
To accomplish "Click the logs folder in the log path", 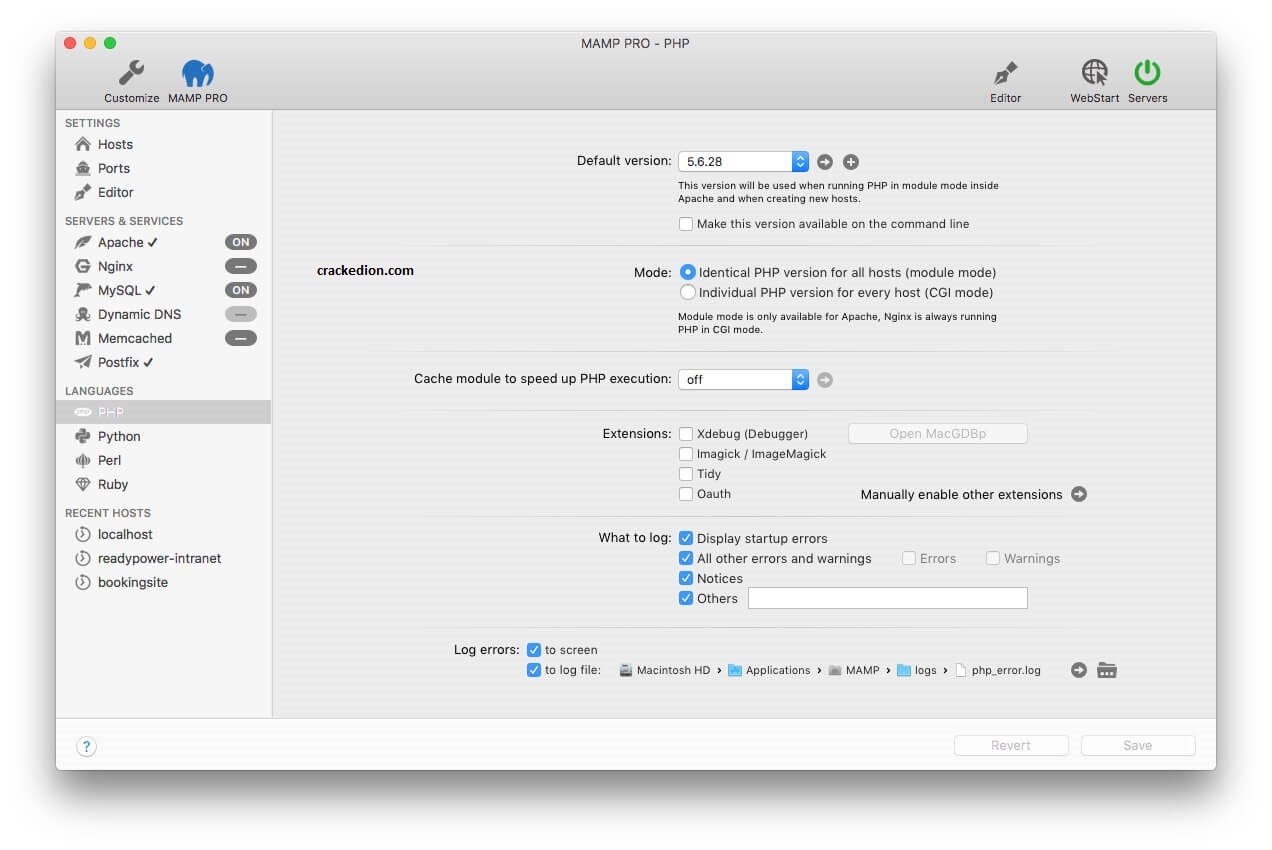I will tap(916, 670).
